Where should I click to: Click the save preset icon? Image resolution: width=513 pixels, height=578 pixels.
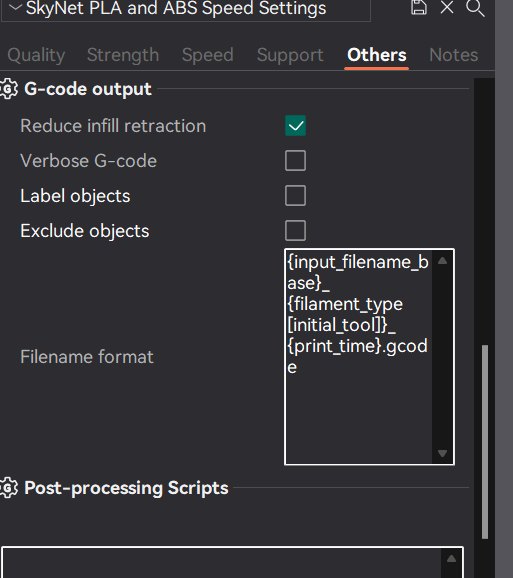pyautogui.click(x=419, y=7)
